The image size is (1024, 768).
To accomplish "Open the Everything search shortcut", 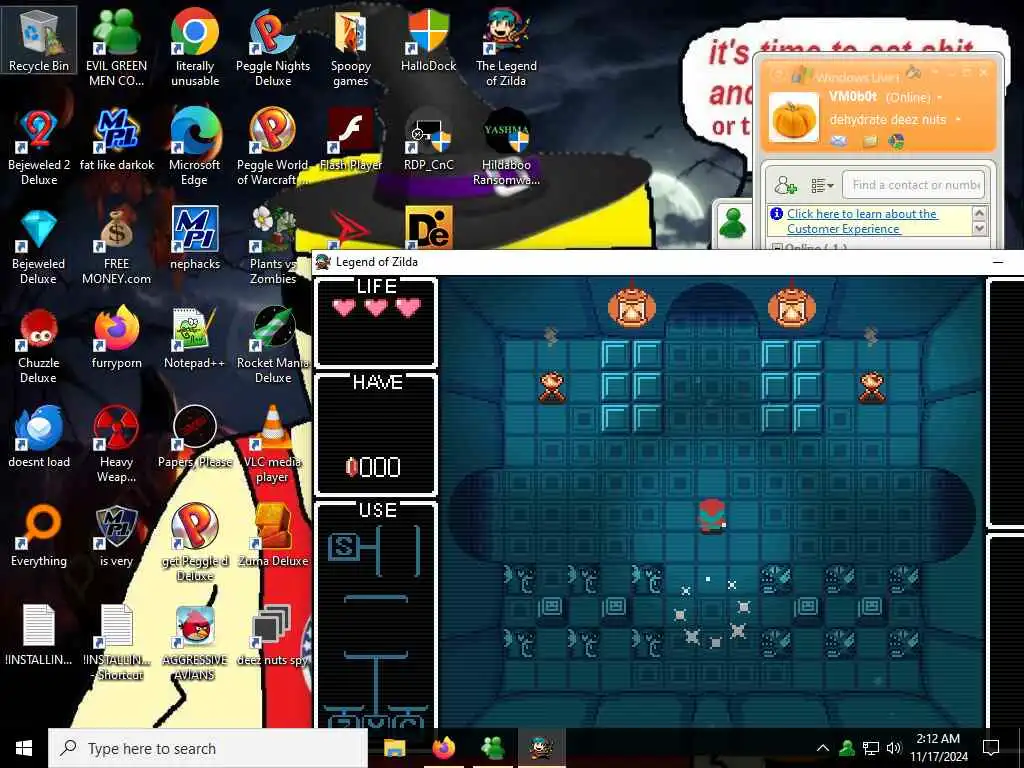I will coord(39,537).
